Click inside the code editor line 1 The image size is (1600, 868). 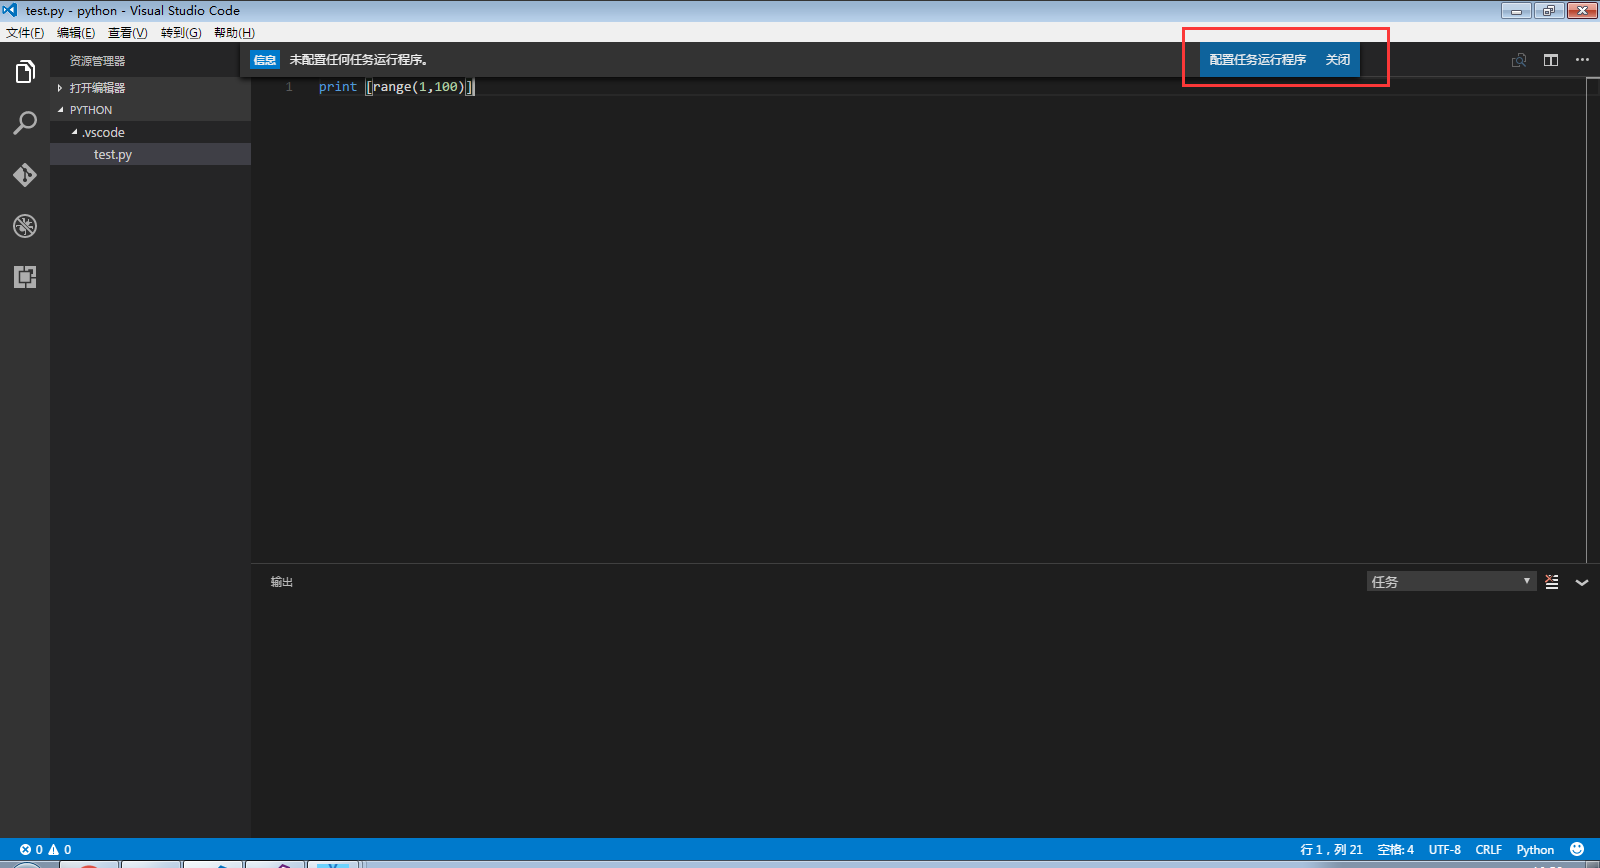click(x=396, y=87)
